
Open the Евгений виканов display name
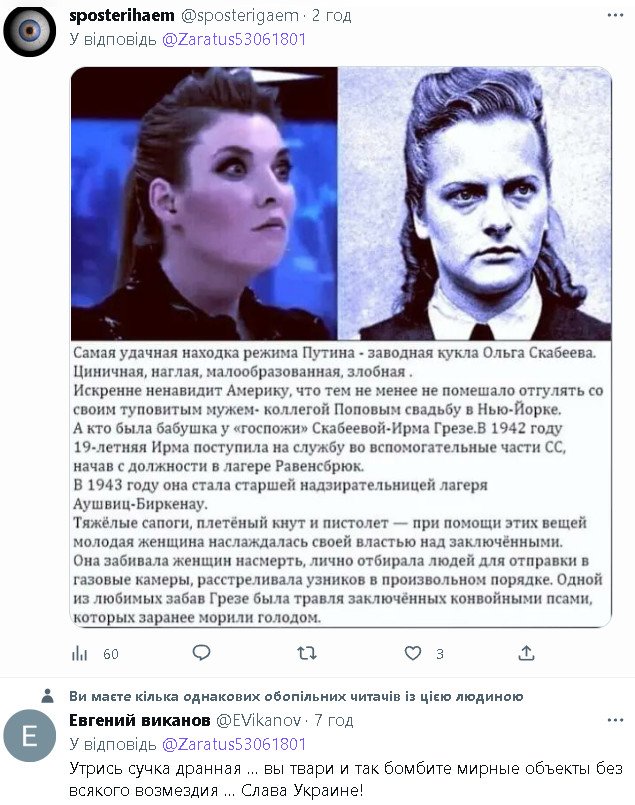pos(140,721)
